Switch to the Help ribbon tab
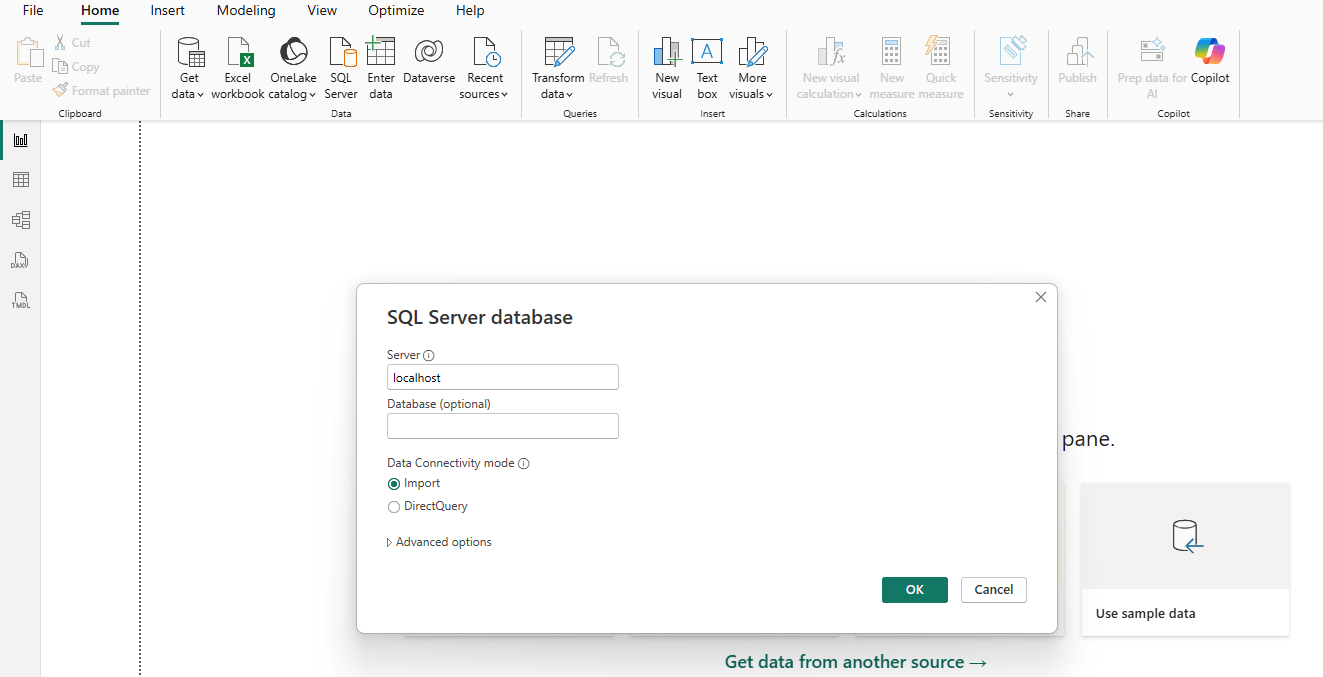Screen dimensions: 1323x677 (470, 11)
